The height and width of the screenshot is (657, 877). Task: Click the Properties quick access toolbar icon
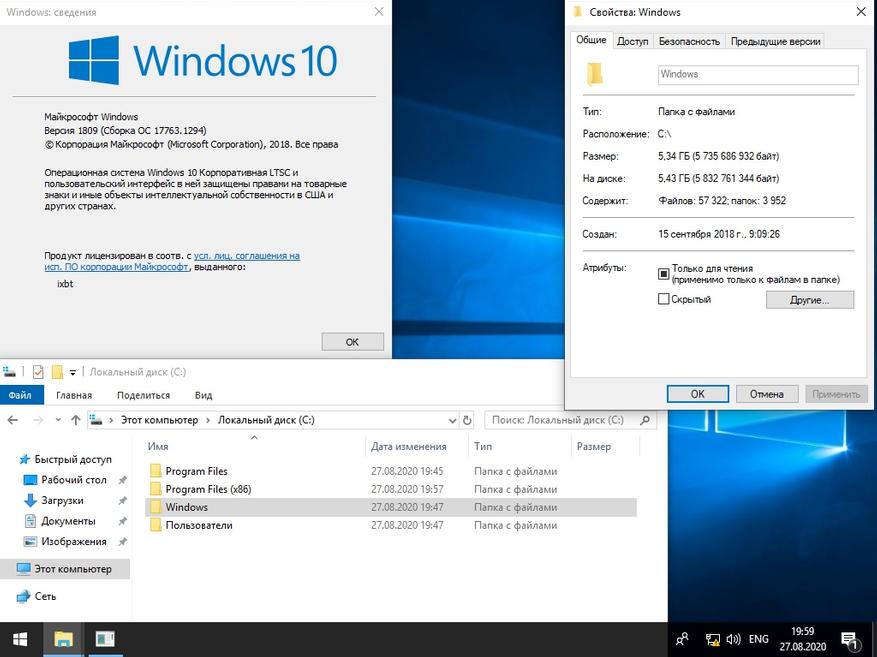pyautogui.click(x=39, y=372)
